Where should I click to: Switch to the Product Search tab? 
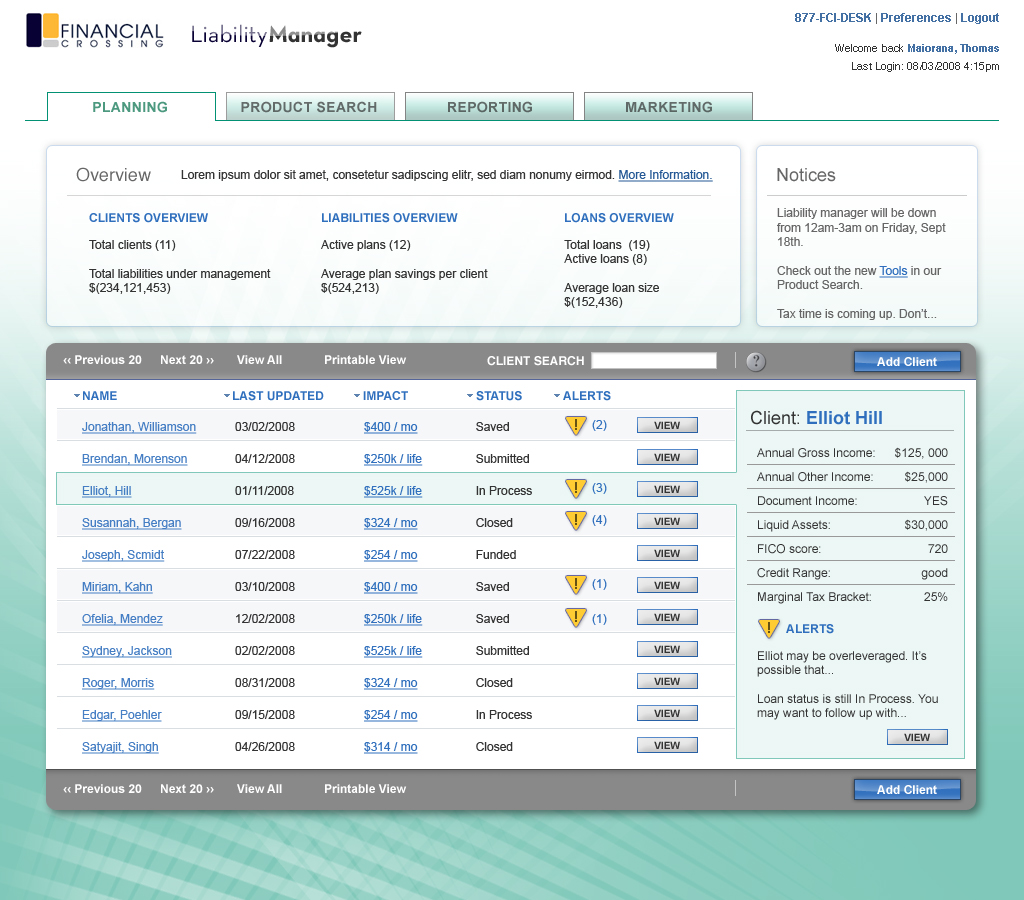(310, 107)
